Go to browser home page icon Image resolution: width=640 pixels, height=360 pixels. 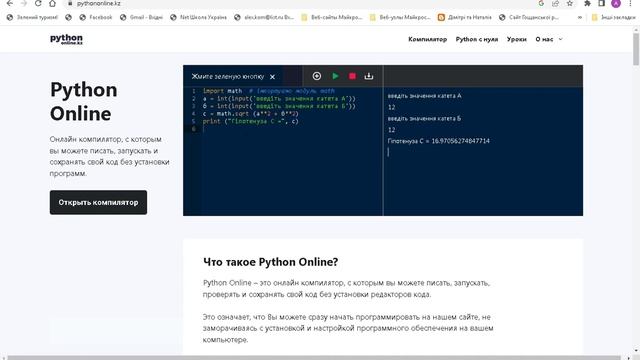[x=52, y=3]
